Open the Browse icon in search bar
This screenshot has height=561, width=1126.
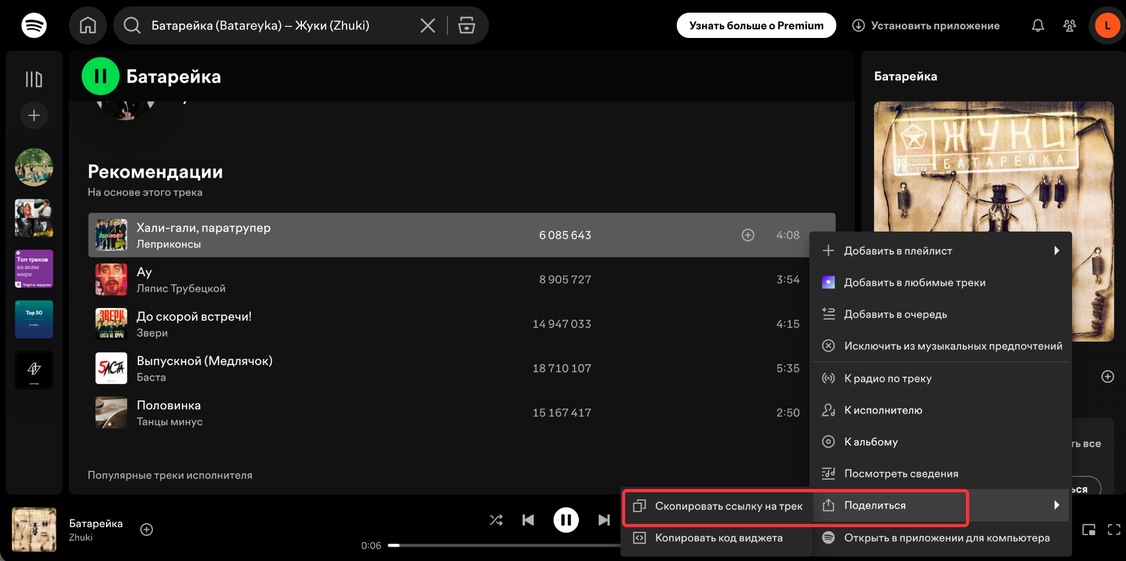(467, 26)
